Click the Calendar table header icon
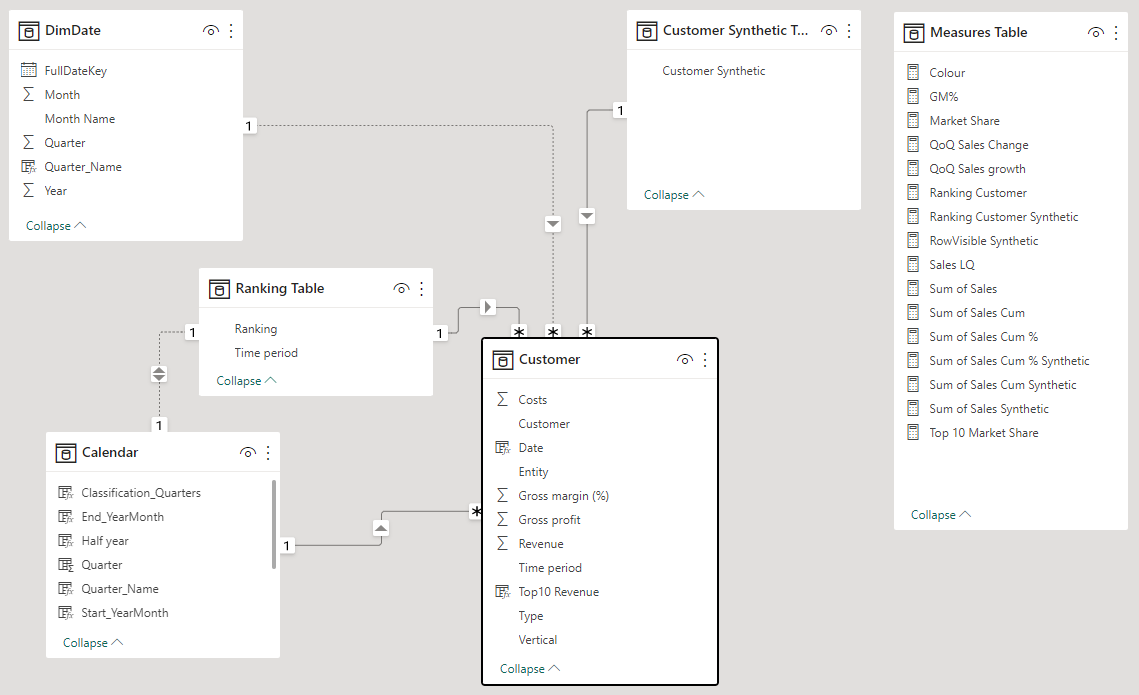1139x695 pixels. point(65,453)
